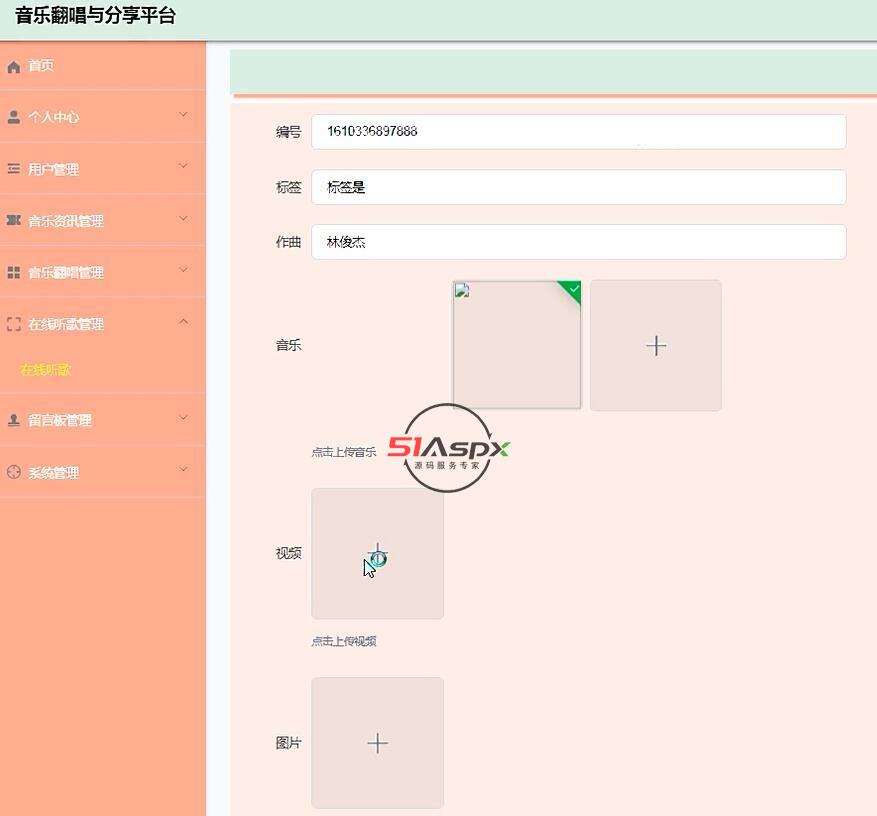Click the circular icon beside 系统管理
877x816 pixels.
point(14,472)
